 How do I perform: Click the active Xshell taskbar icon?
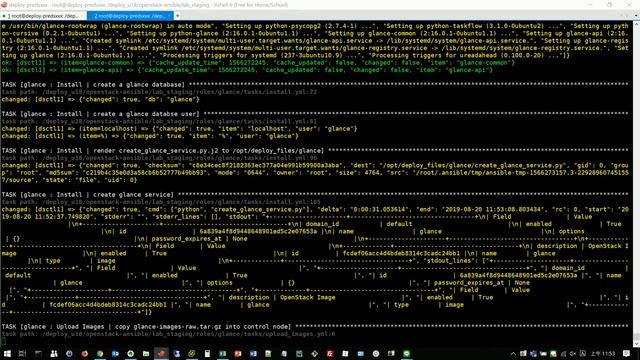pyautogui.click(x=161, y=353)
